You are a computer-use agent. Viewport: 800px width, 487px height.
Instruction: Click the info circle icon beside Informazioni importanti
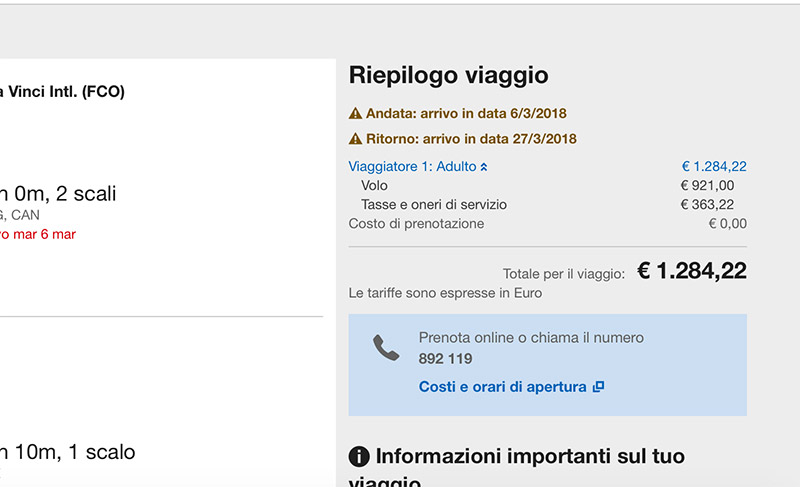[x=359, y=457]
